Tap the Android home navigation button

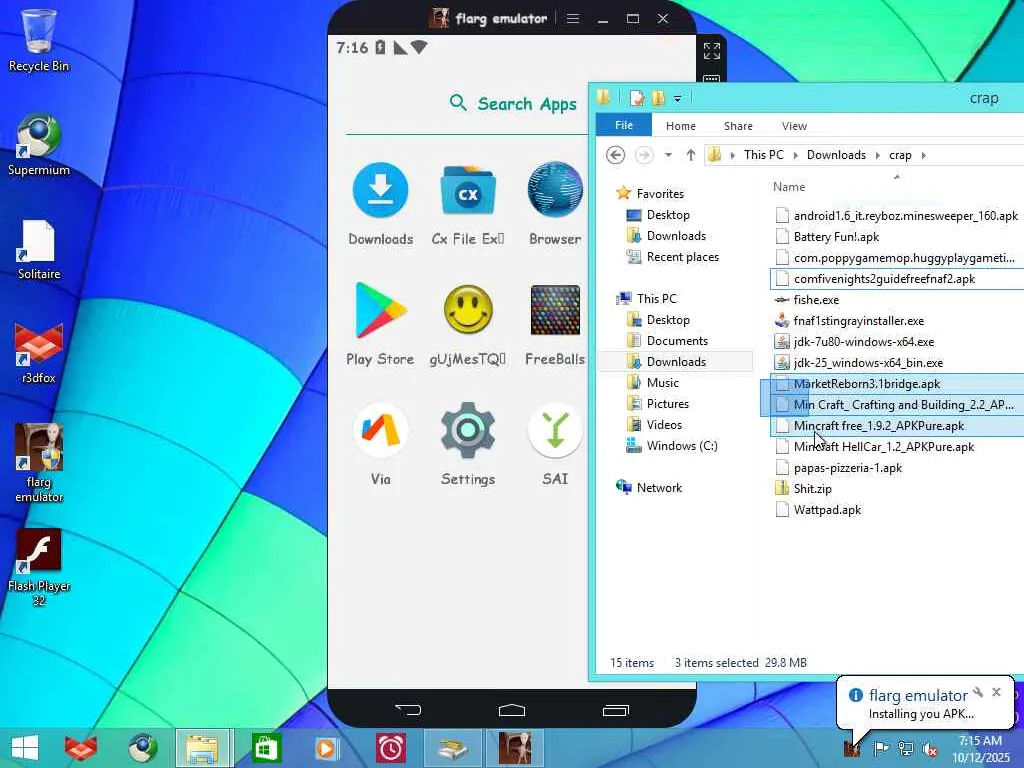click(511, 710)
